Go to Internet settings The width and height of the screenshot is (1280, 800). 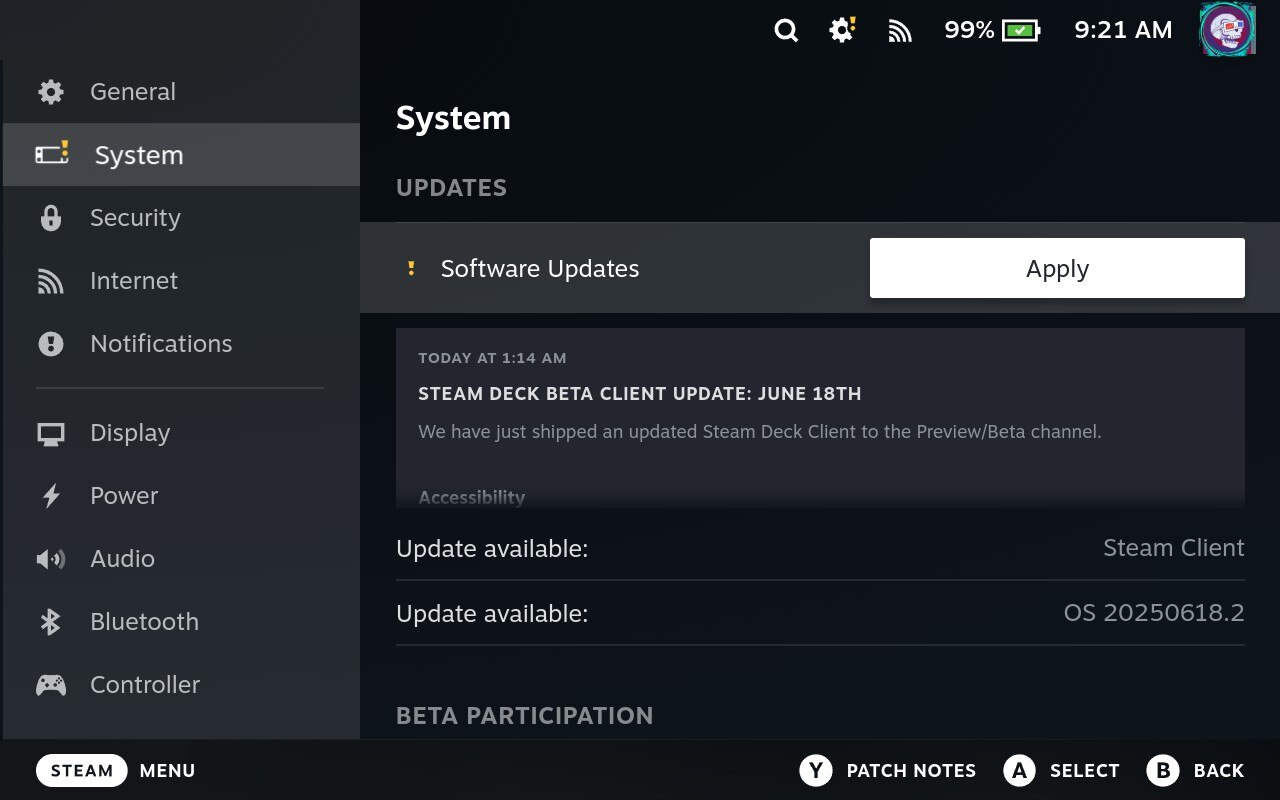click(x=134, y=281)
